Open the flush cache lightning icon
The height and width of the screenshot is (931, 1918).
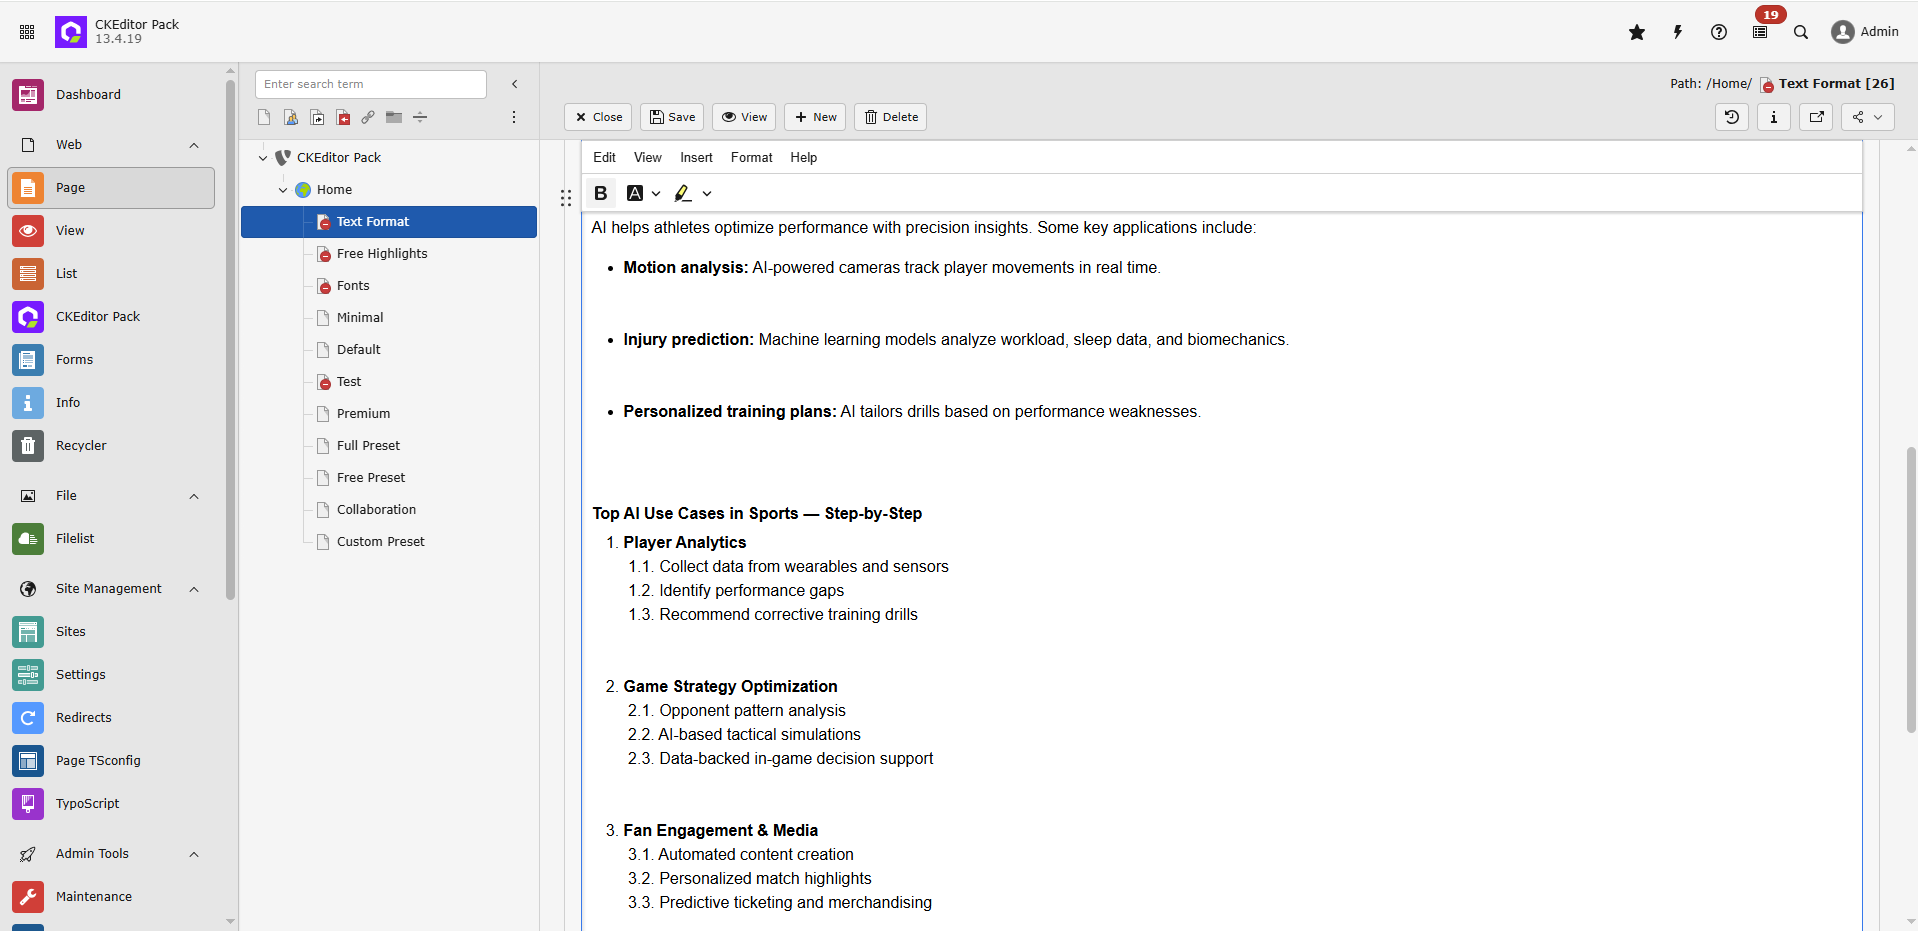click(1678, 32)
